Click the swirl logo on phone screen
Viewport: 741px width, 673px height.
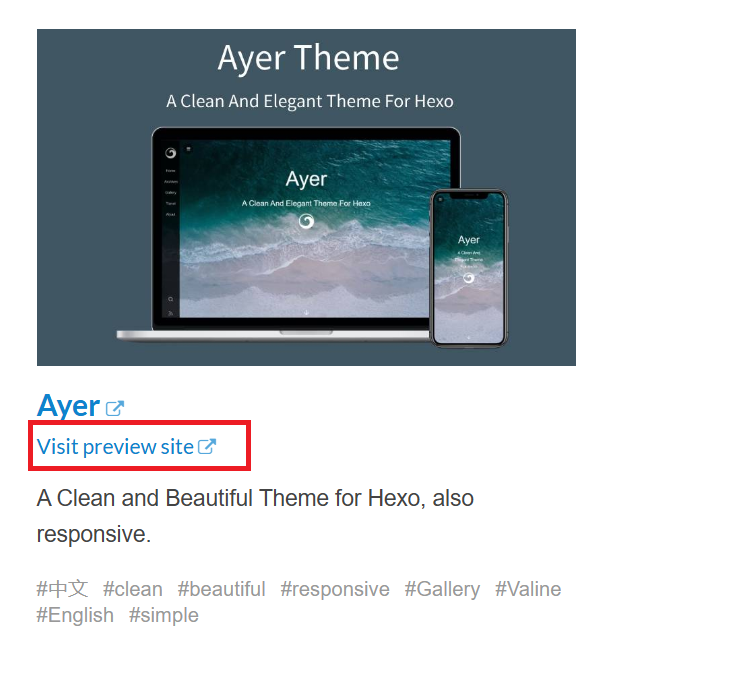pos(469,278)
